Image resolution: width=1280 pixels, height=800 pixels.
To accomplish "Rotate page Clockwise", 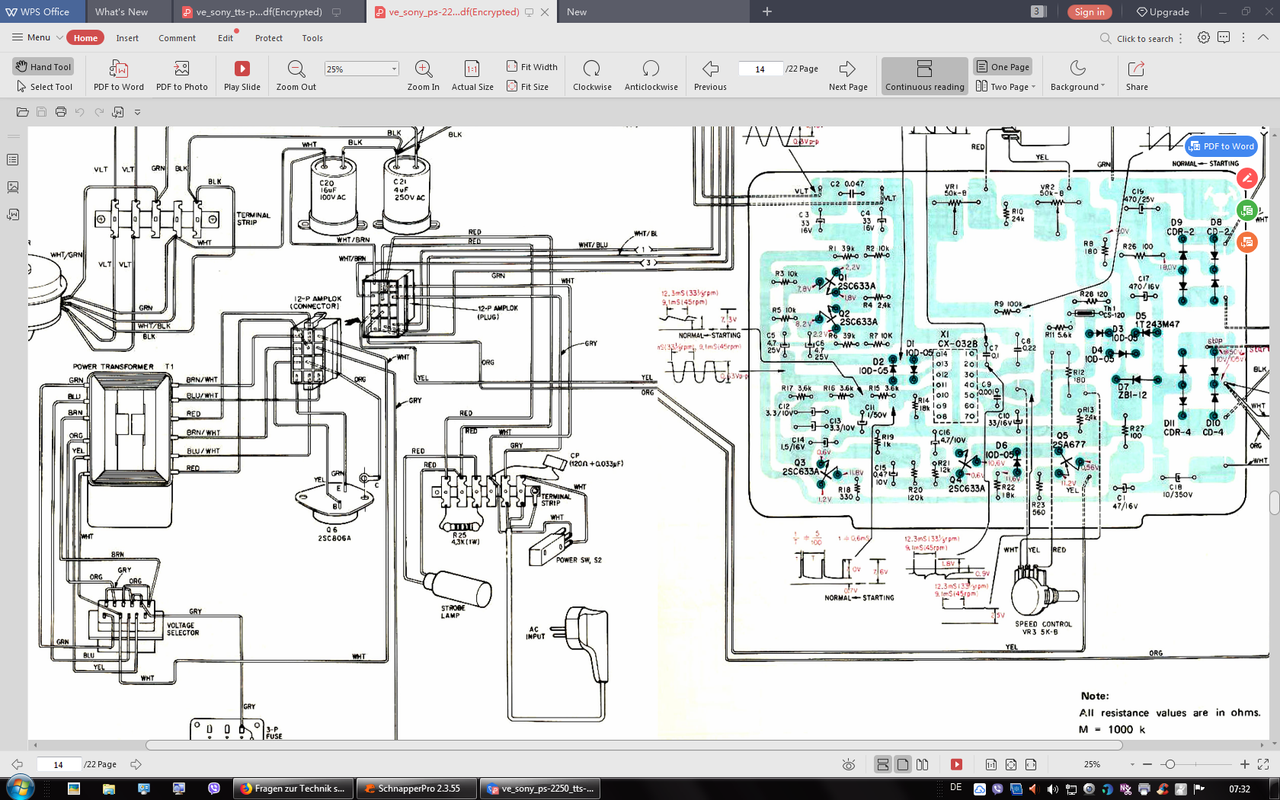I will click(x=592, y=75).
